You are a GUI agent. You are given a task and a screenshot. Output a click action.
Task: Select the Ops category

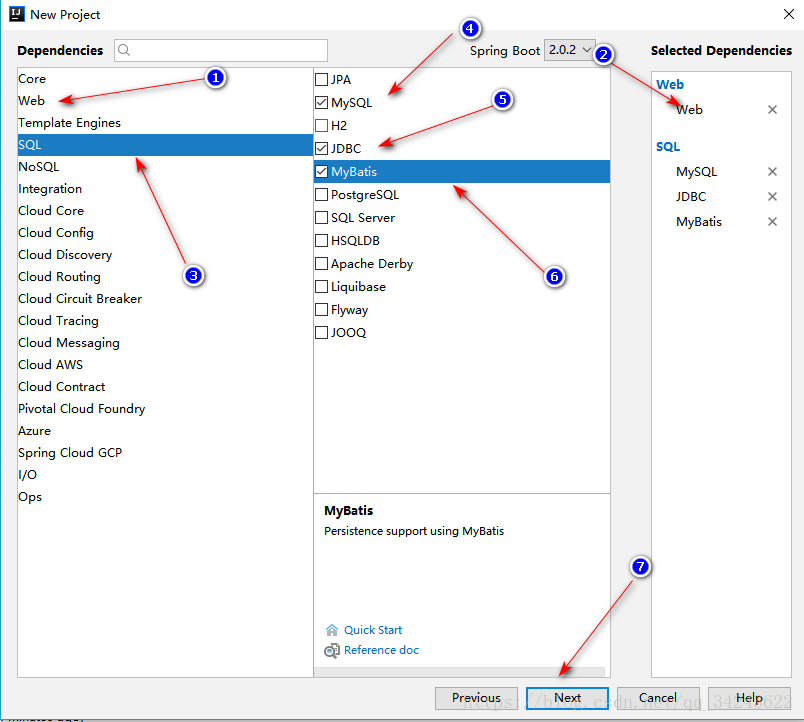point(165,497)
